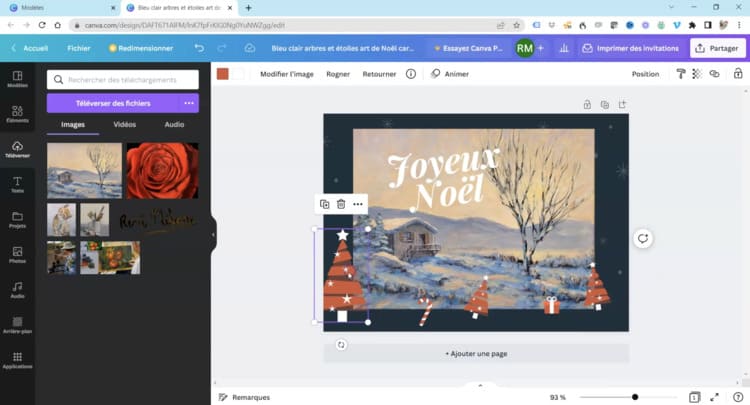Toggle the page lock above the canvas

(587, 104)
